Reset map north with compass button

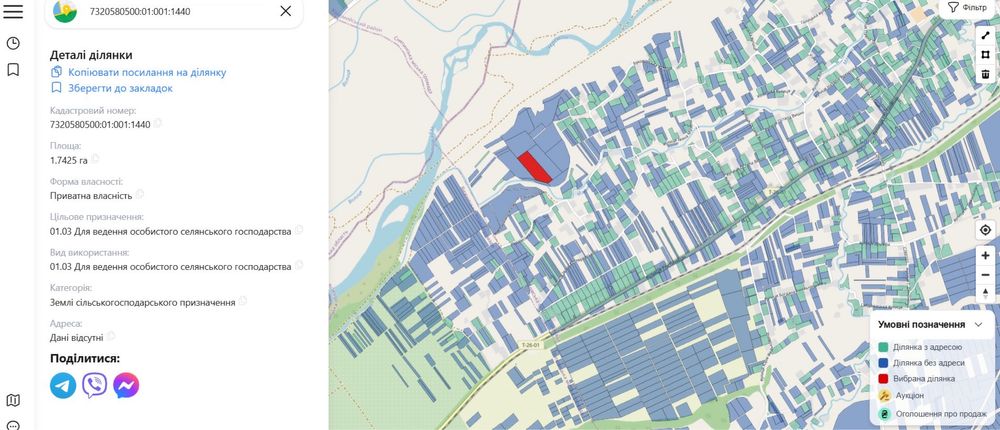985,293
